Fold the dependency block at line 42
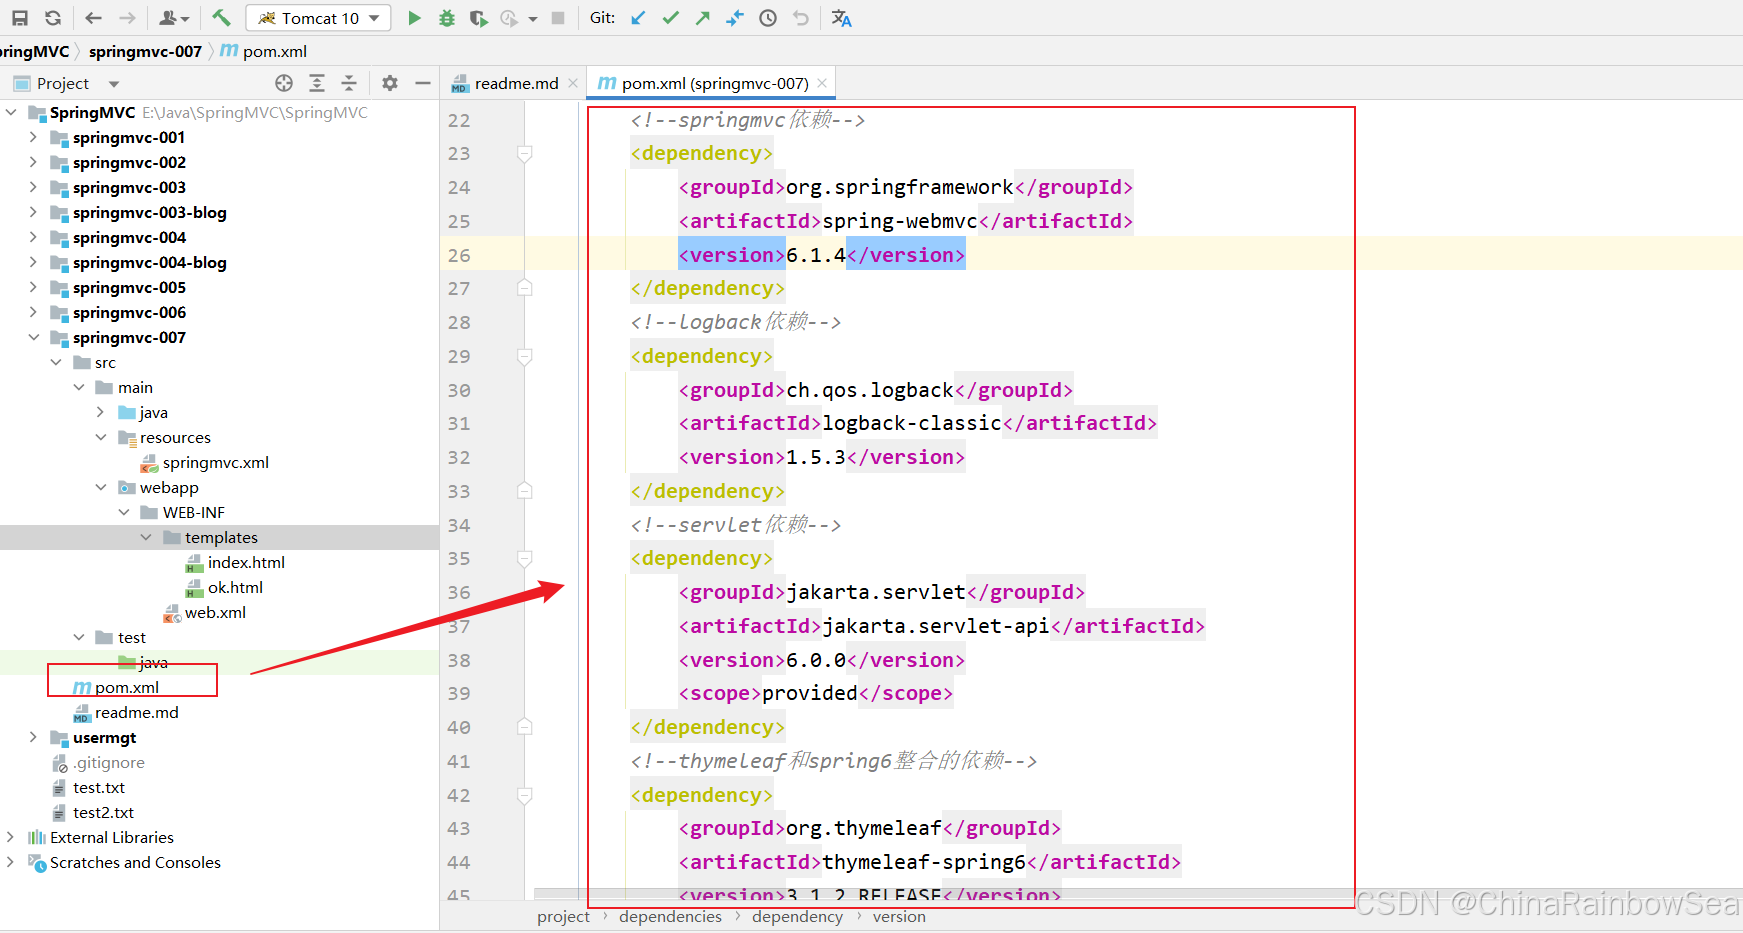 point(524,795)
